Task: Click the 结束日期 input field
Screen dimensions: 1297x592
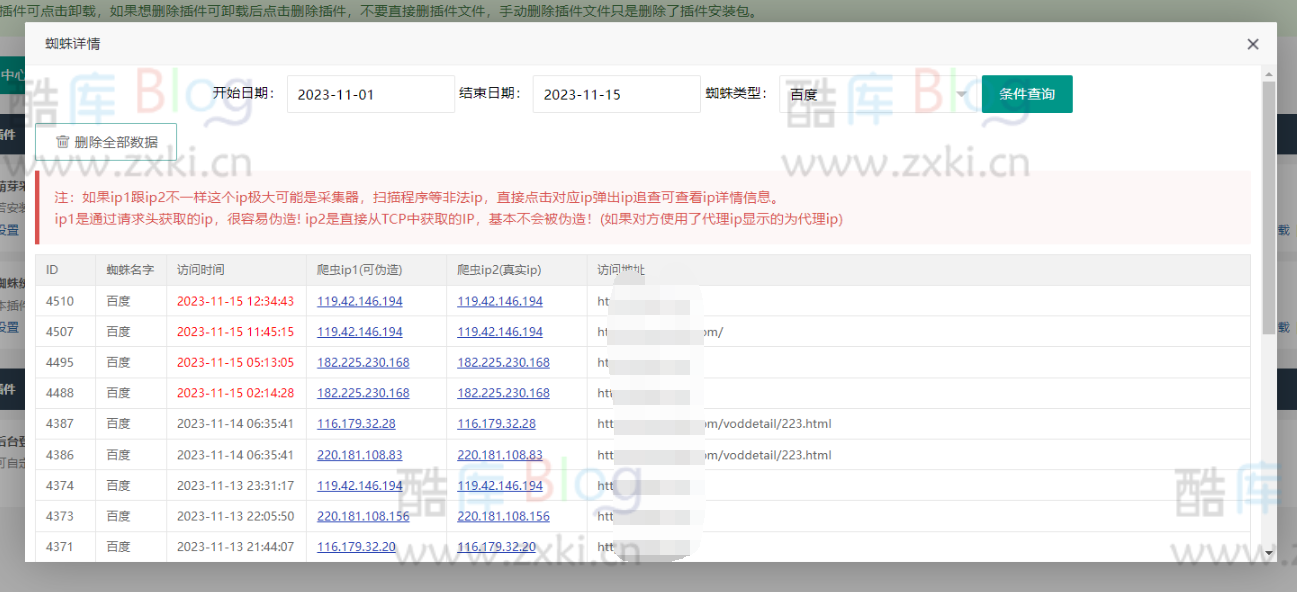Action: (616, 94)
